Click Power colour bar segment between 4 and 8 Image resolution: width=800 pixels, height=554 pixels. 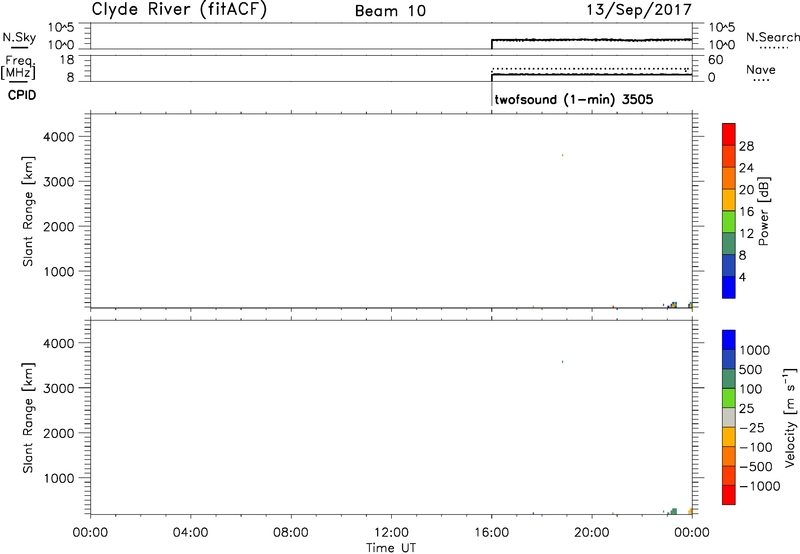729,265
